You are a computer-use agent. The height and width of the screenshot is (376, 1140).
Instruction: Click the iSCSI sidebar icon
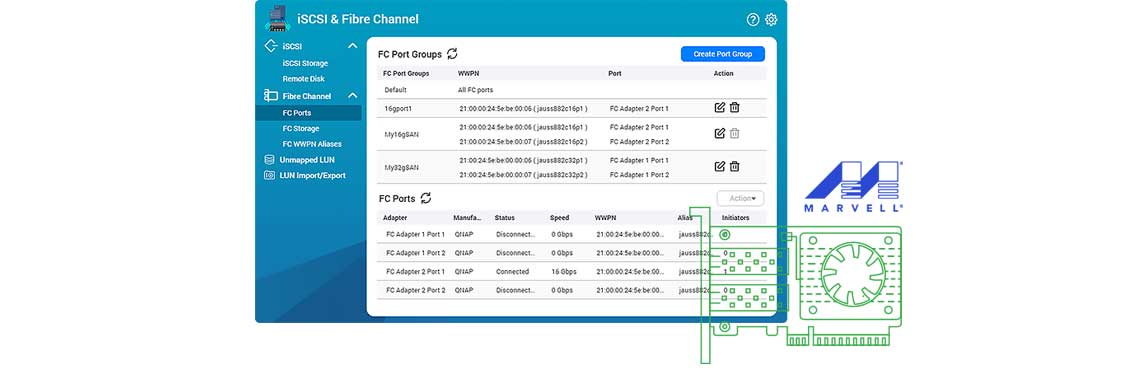pyautogui.click(x=270, y=46)
